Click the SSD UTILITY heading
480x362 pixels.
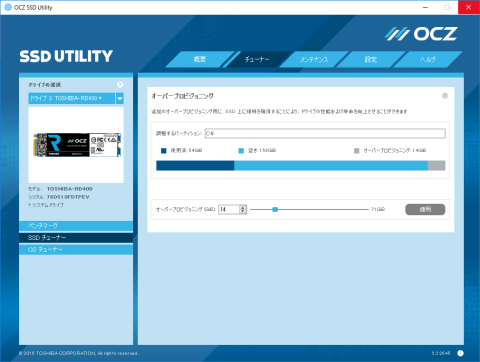66,56
